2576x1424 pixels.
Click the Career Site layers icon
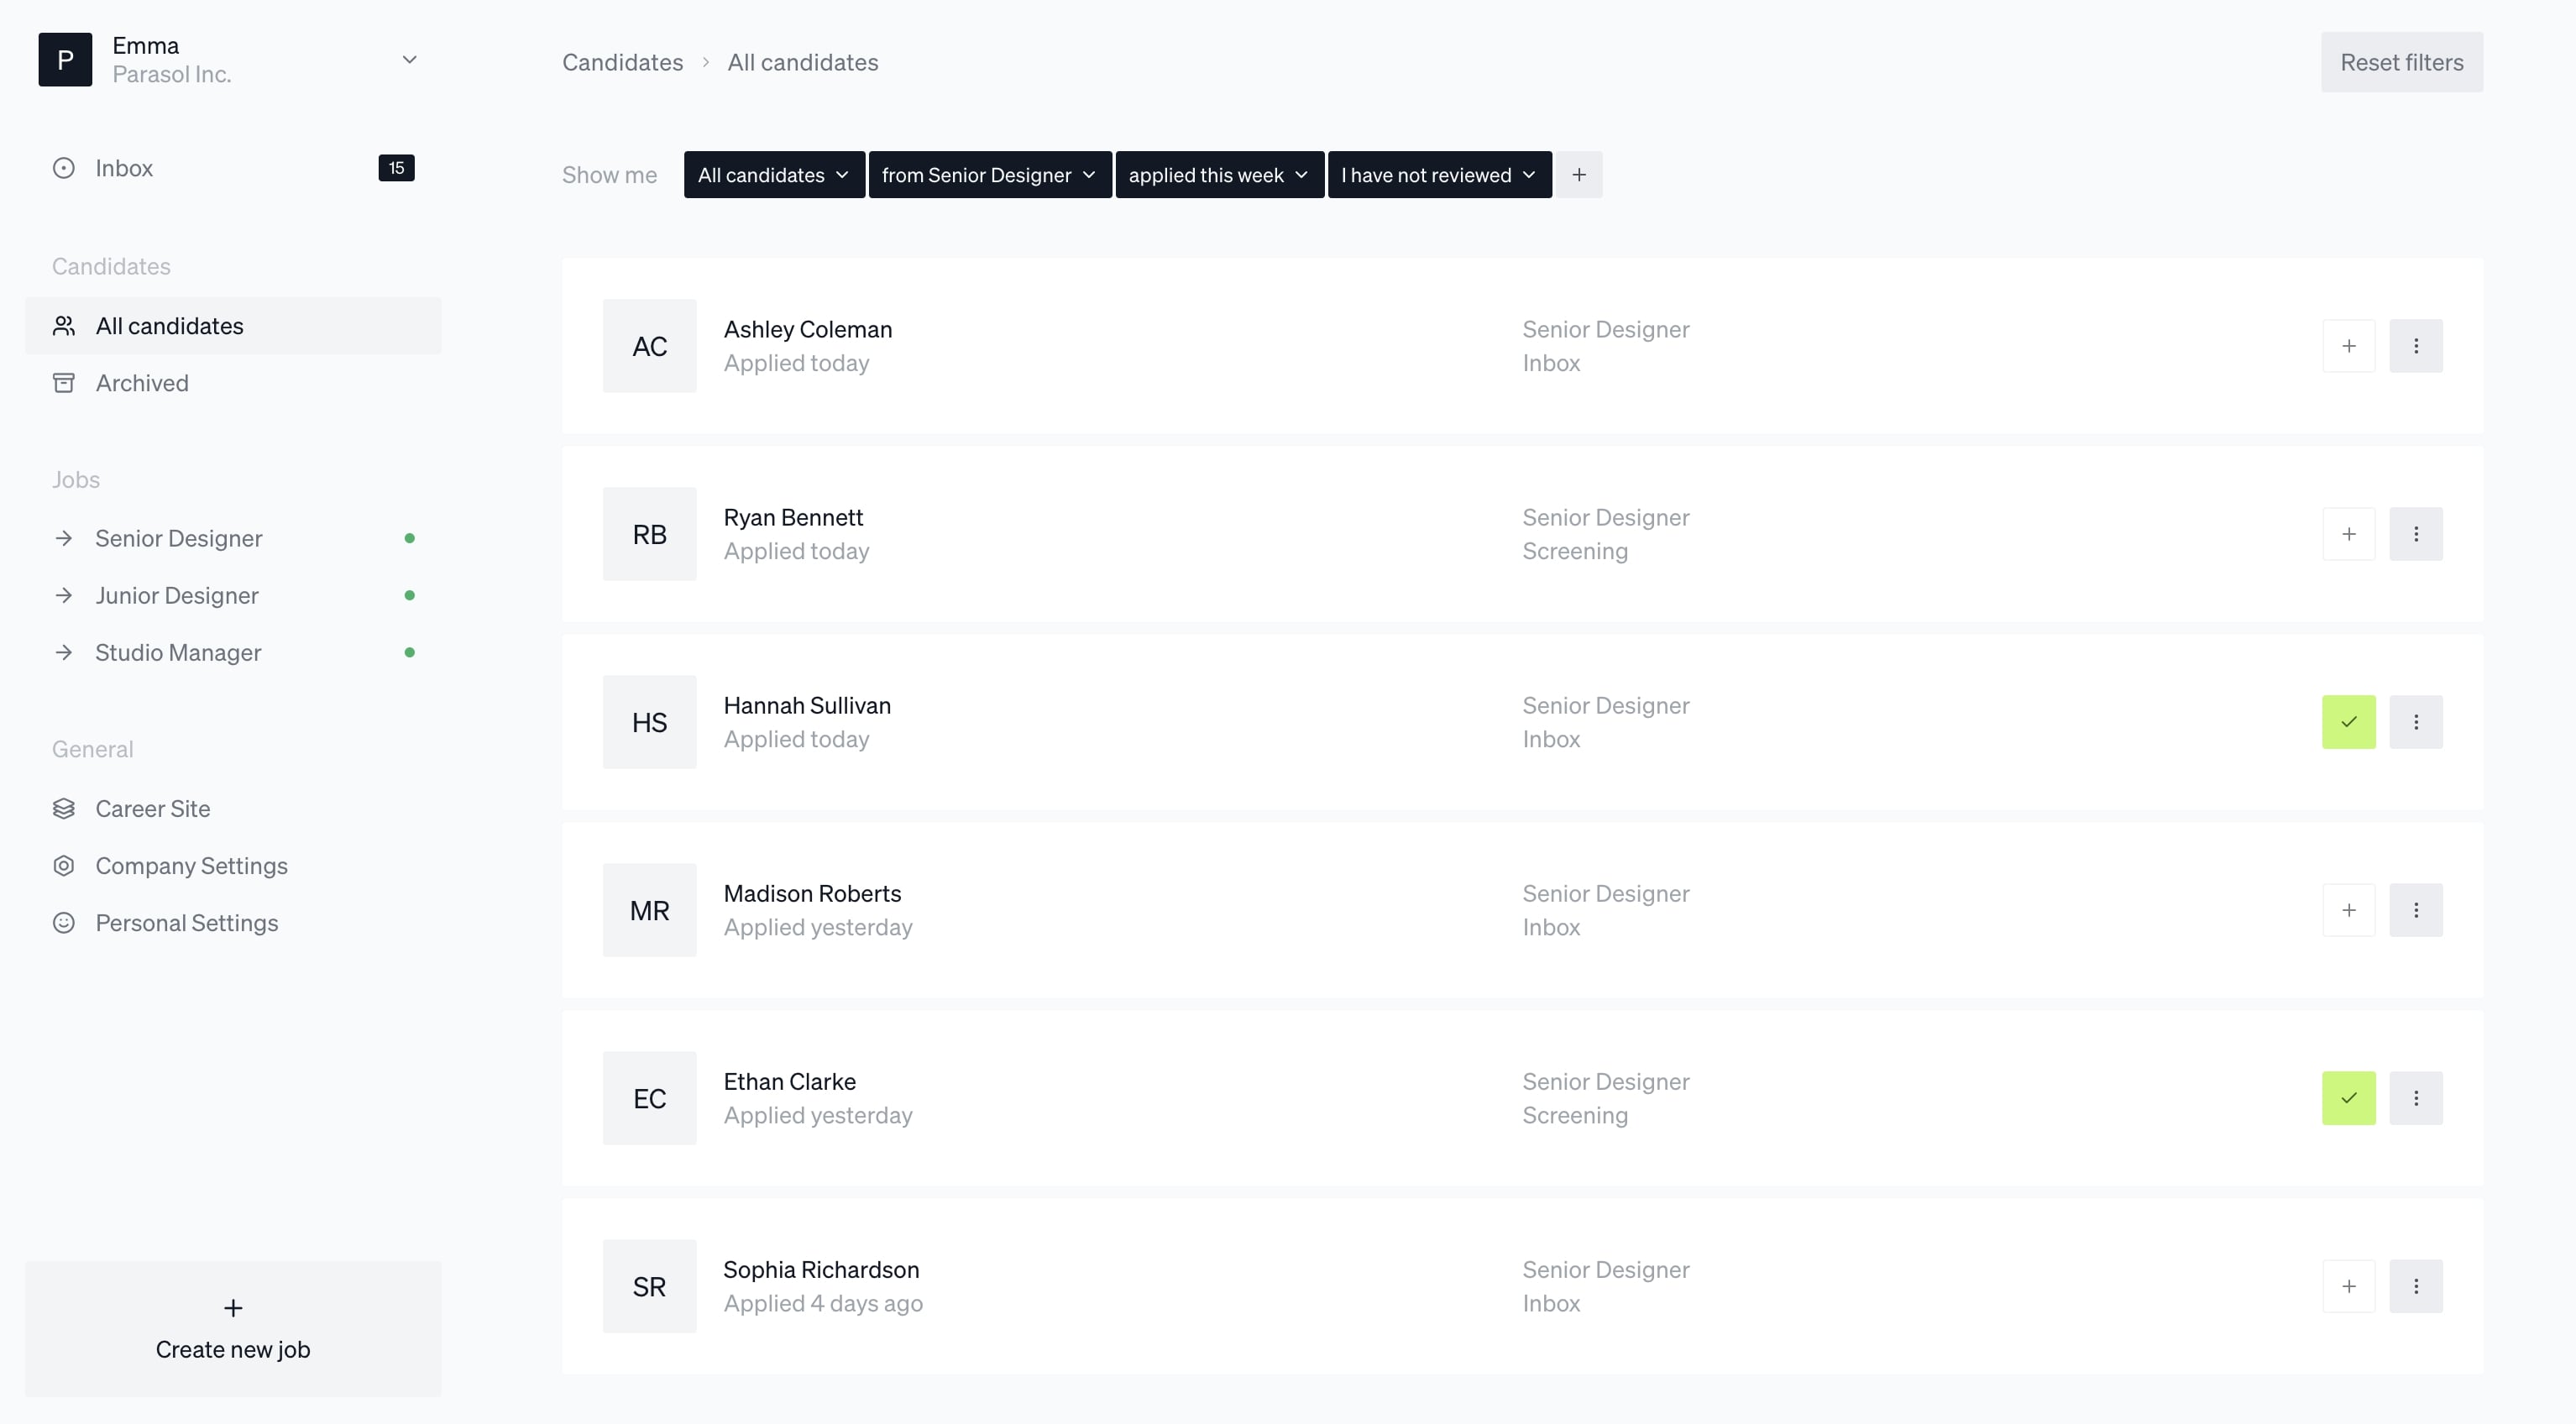point(64,808)
